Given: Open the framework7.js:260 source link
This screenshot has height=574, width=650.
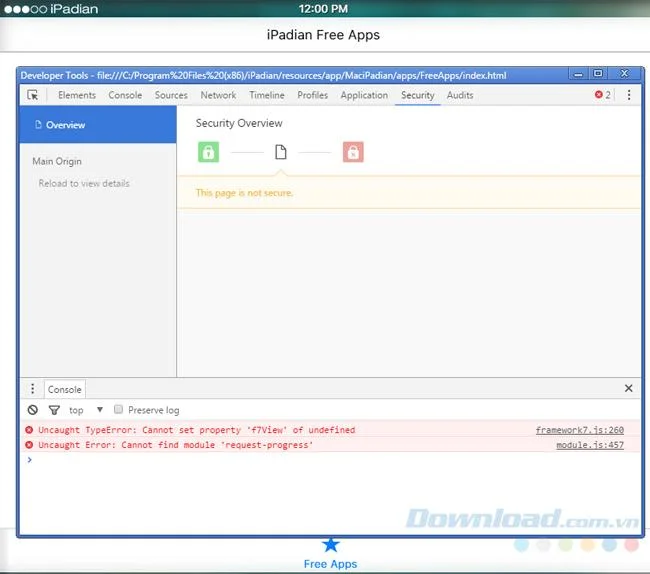Looking at the screenshot, I should click(580, 430).
